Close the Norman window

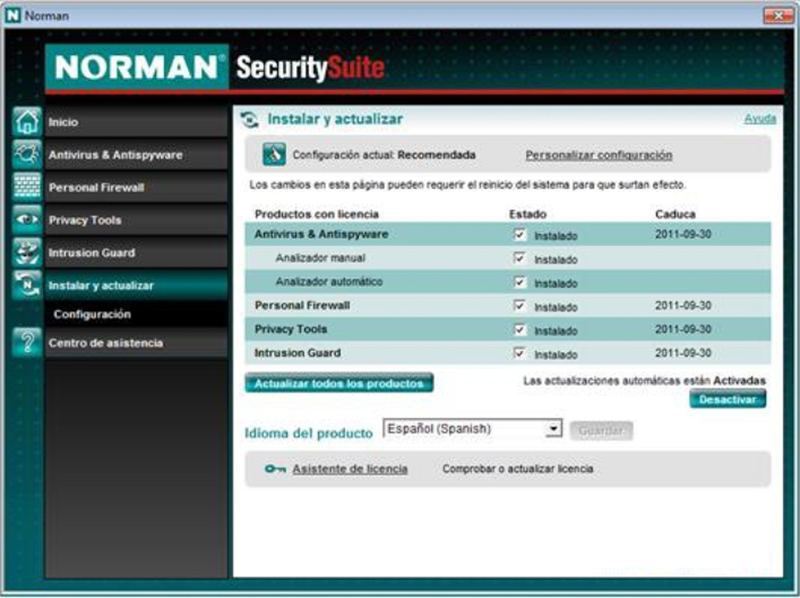click(x=779, y=16)
